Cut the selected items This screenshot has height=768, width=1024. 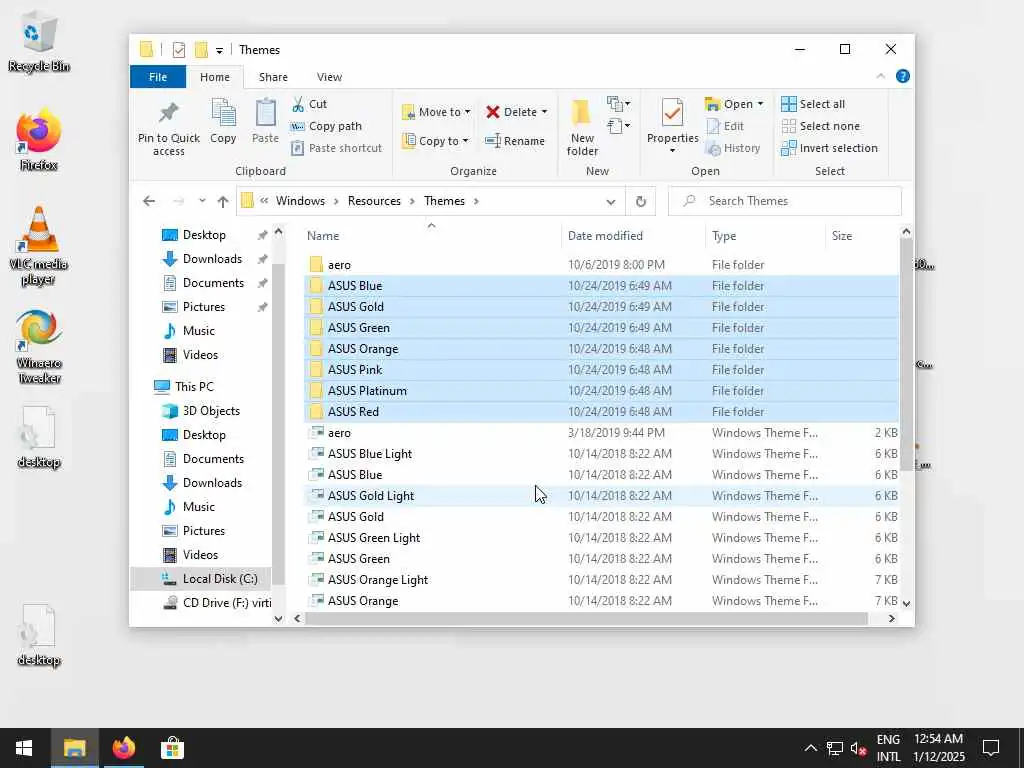click(310, 104)
